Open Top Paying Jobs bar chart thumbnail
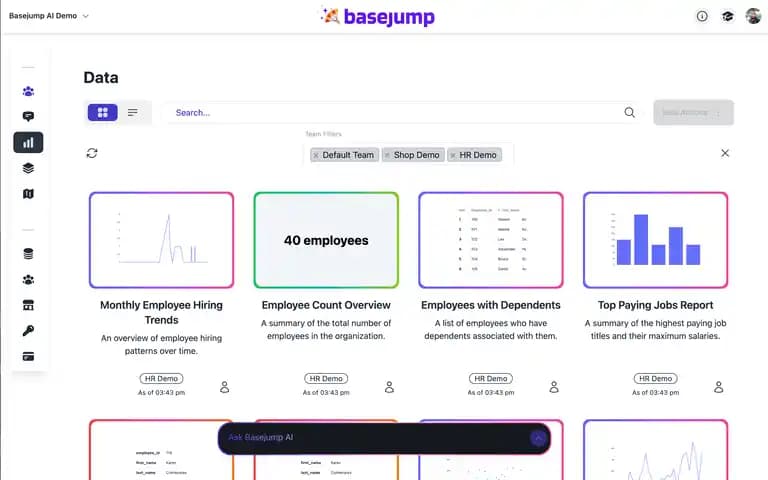768x480 pixels. [x=655, y=240]
